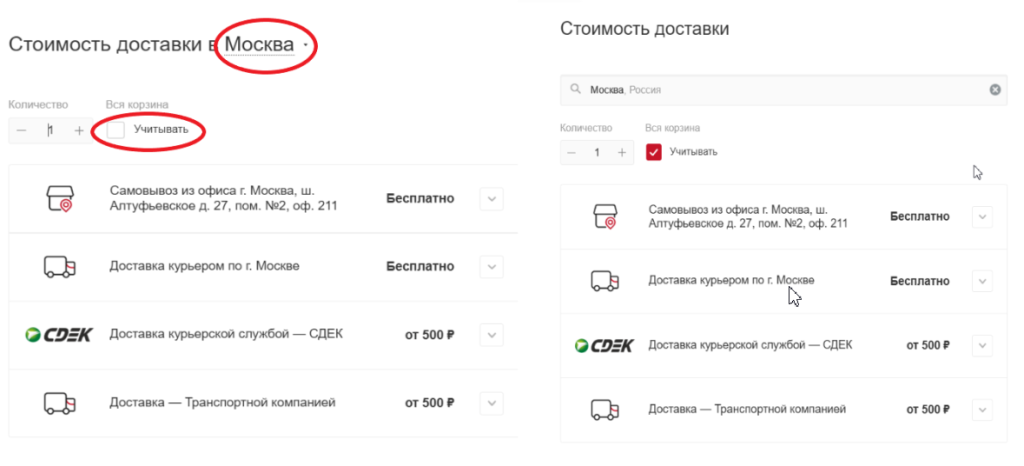Click the magnifier icon in the city search field
Image resolution: width=1024 pixels, height=466 pixels.
(x=575, y=90)
